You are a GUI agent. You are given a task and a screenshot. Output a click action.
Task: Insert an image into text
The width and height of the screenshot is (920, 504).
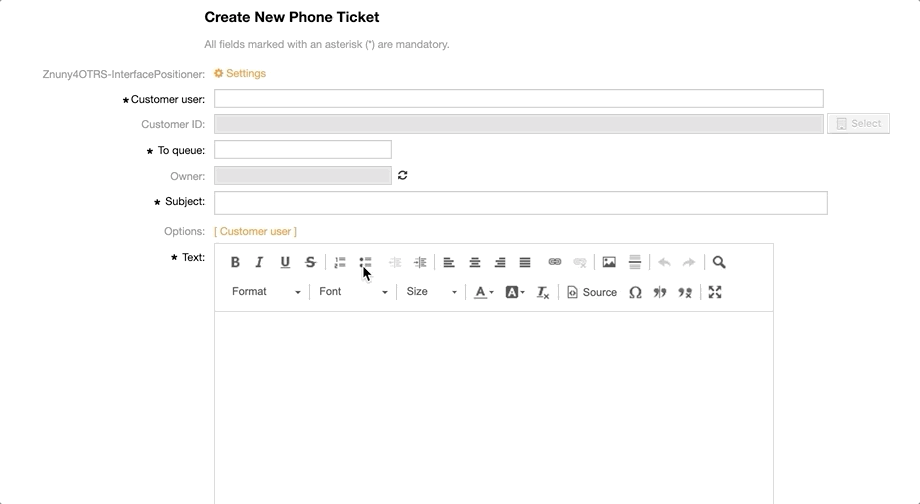click(609, 262)
